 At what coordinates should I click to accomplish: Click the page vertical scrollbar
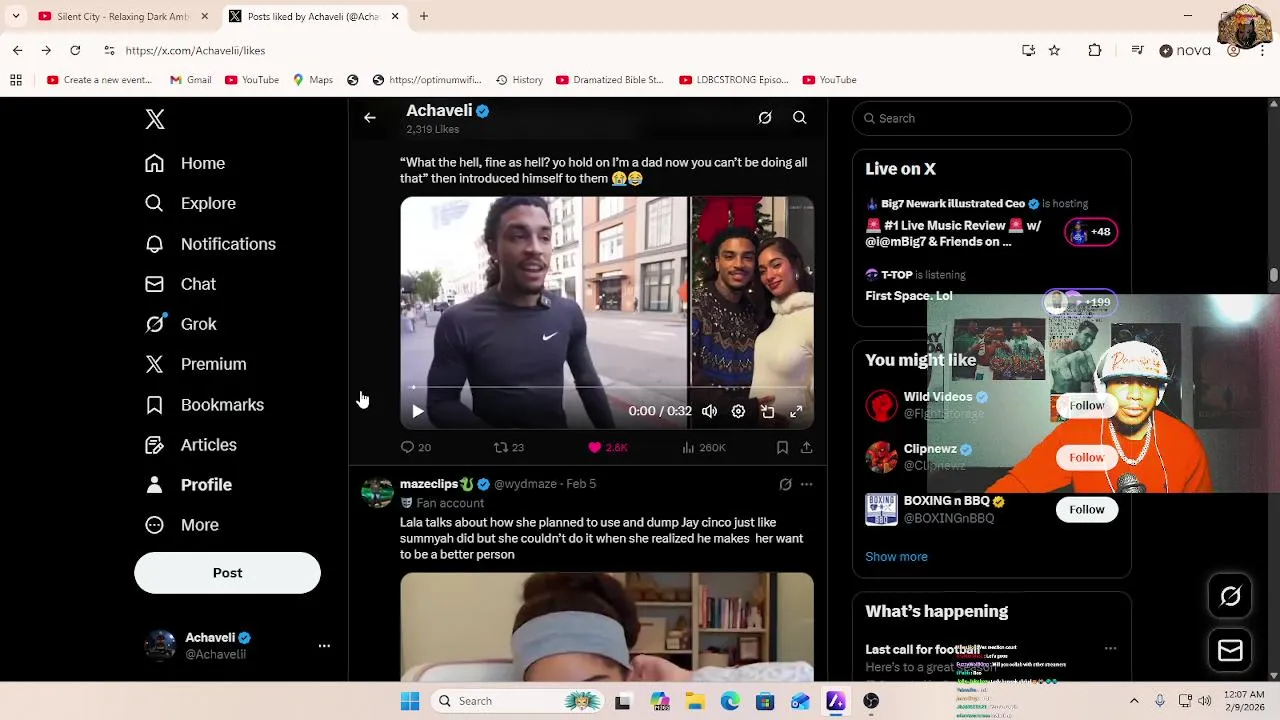[1273, 275]
